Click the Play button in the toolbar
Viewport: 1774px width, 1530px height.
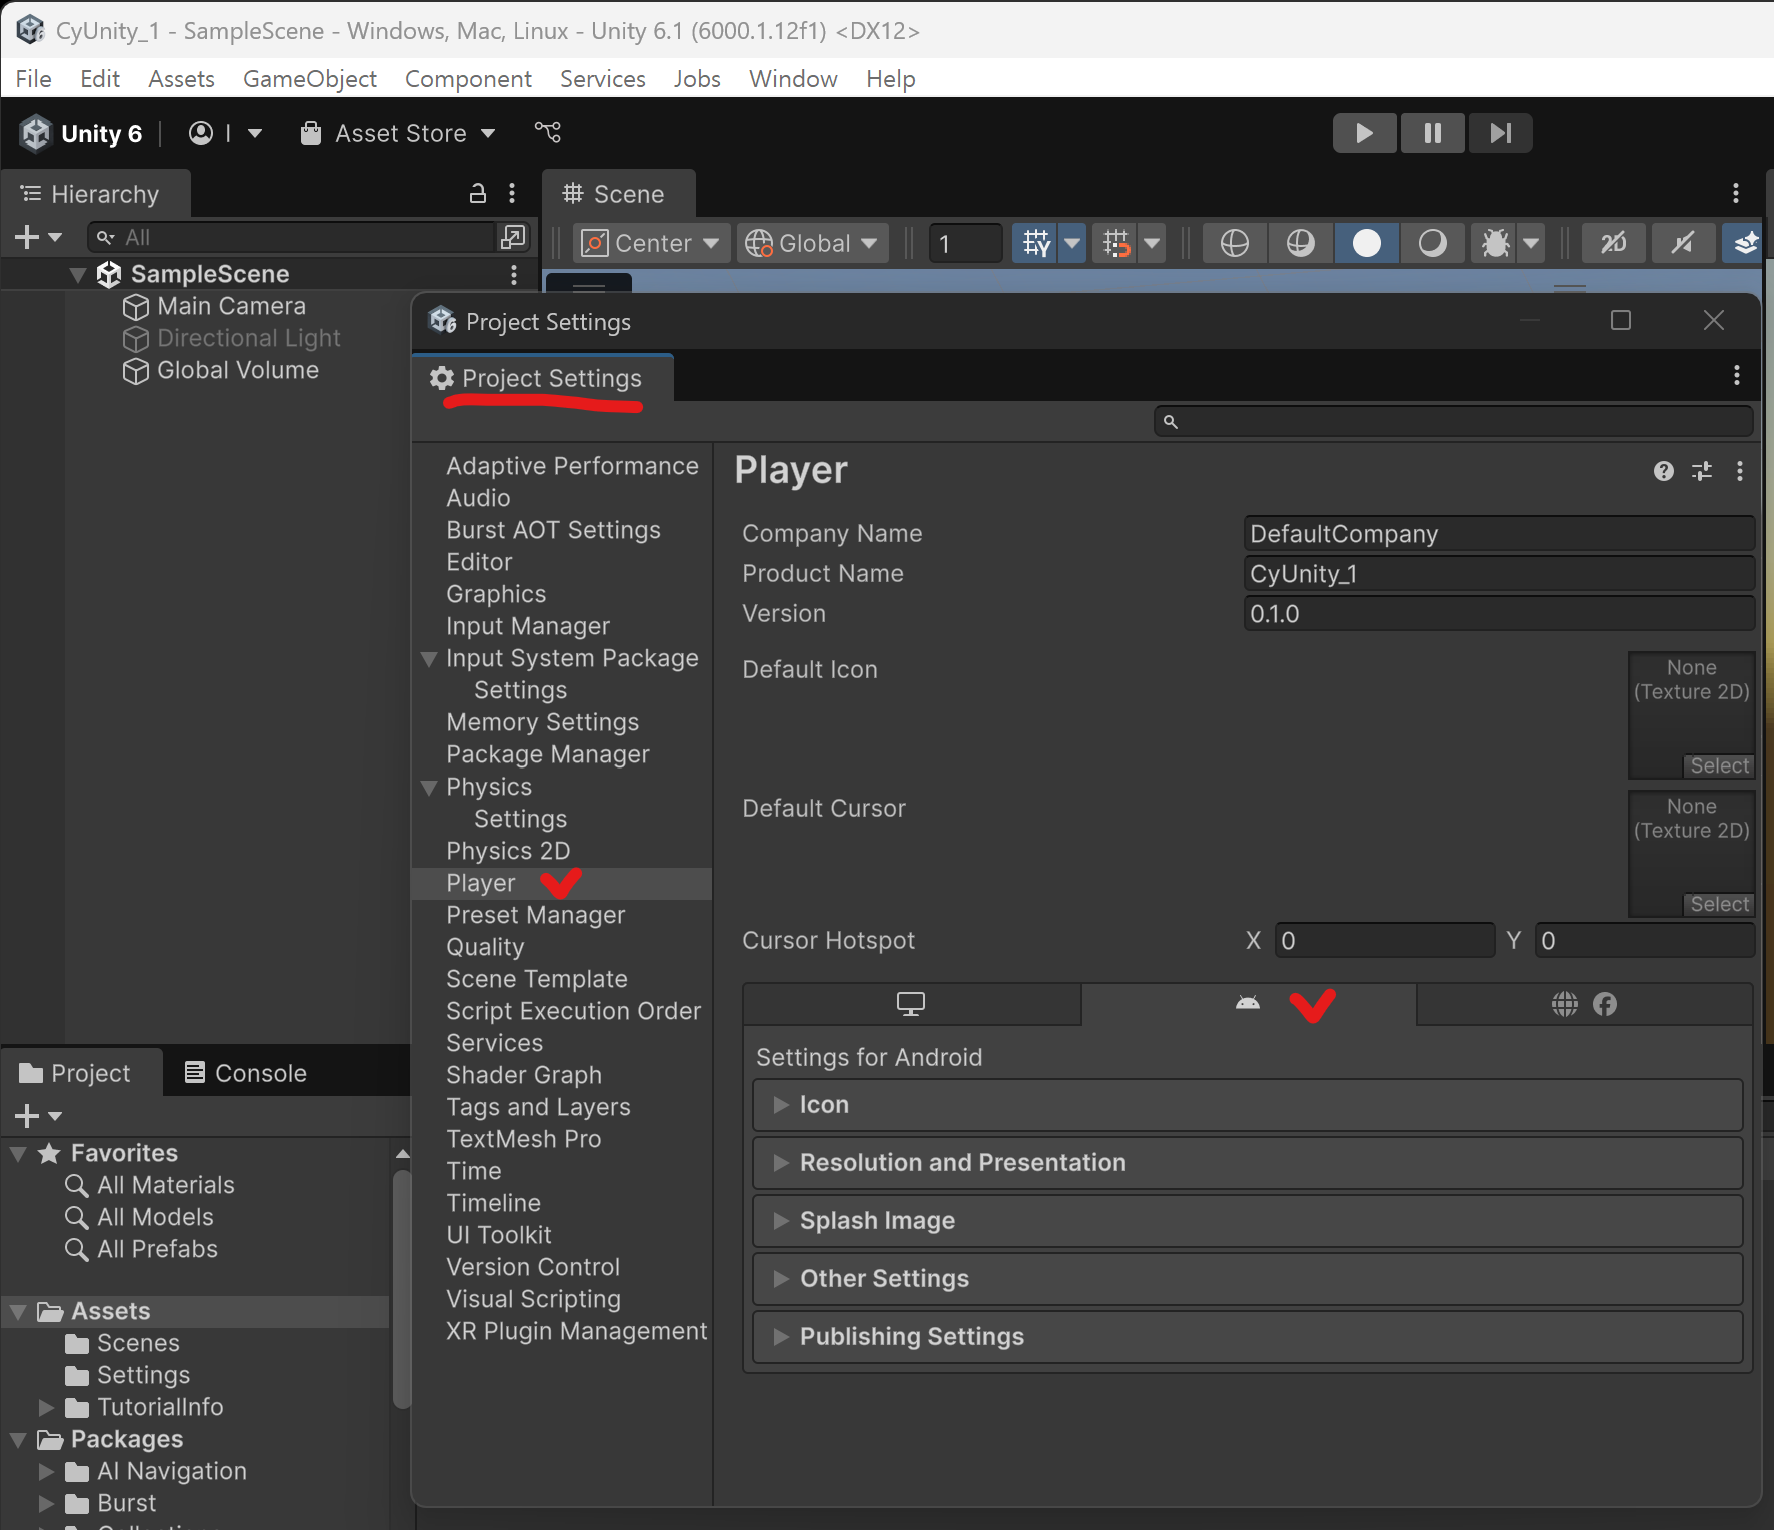pos(1364,133)
